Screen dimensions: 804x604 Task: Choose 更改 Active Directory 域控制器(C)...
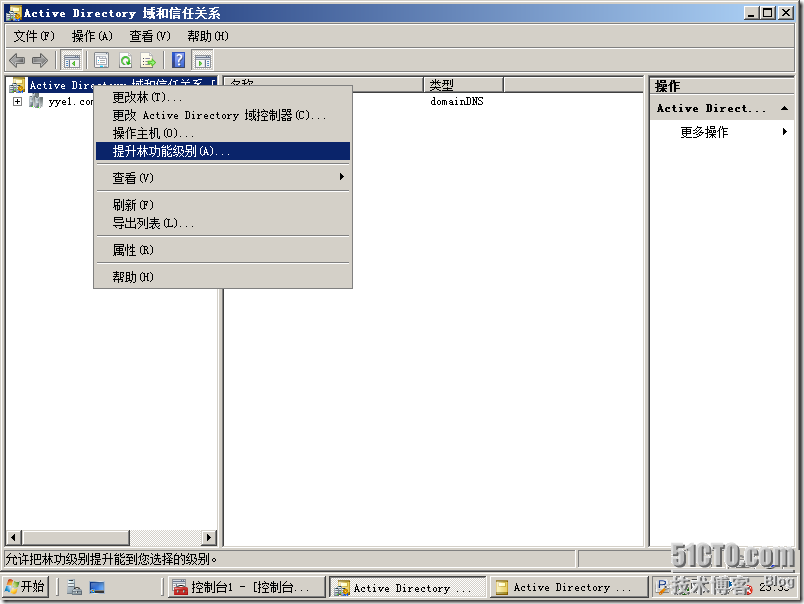[x=223, y=115]
